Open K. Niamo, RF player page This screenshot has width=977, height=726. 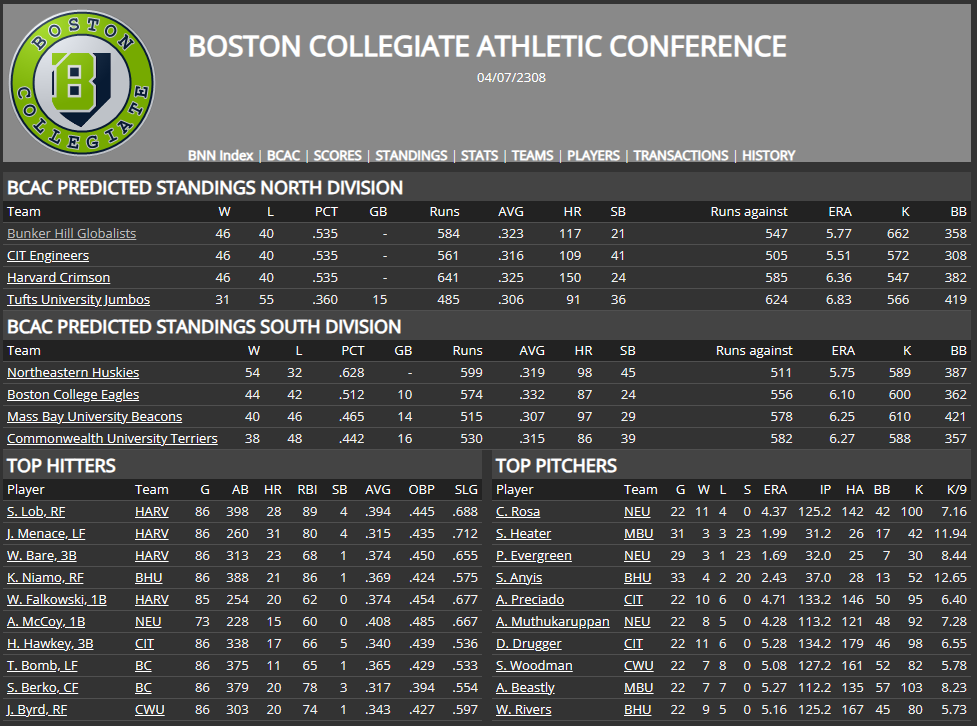click(x=43, y=577)
